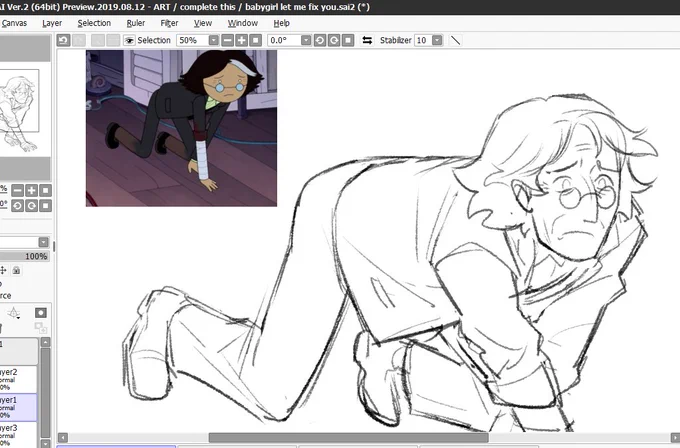The width and height of the screenshot is (680, 448).
Task: Click the navigator reset rotation square button
Action: click(46, 205)
